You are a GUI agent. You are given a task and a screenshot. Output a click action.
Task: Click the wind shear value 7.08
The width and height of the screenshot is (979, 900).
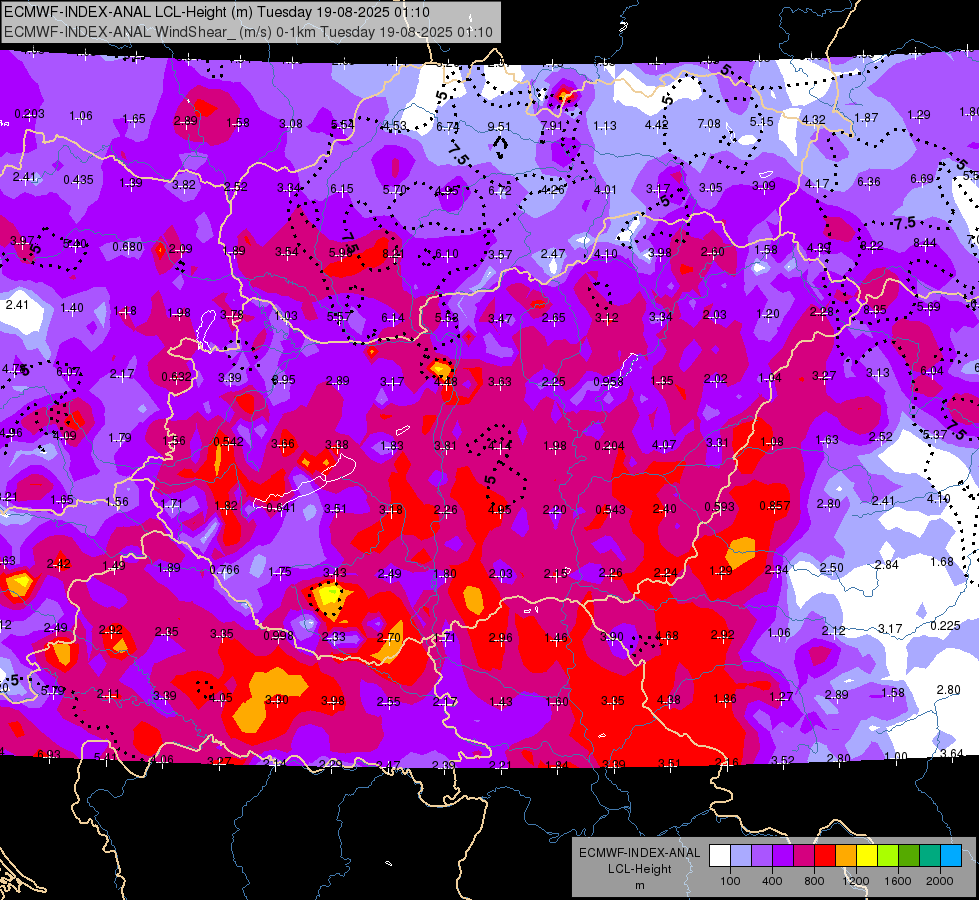pyautogui.click(x=709, y=124)
